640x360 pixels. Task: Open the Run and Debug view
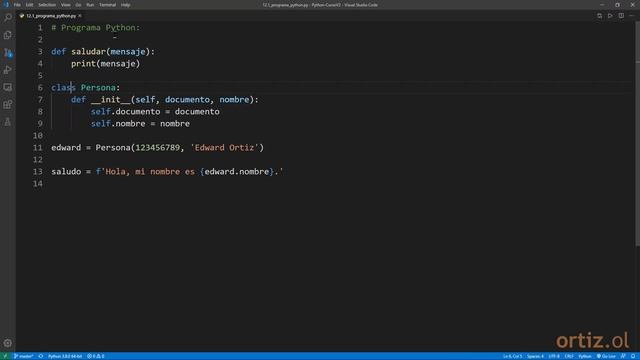pos(7,70)
